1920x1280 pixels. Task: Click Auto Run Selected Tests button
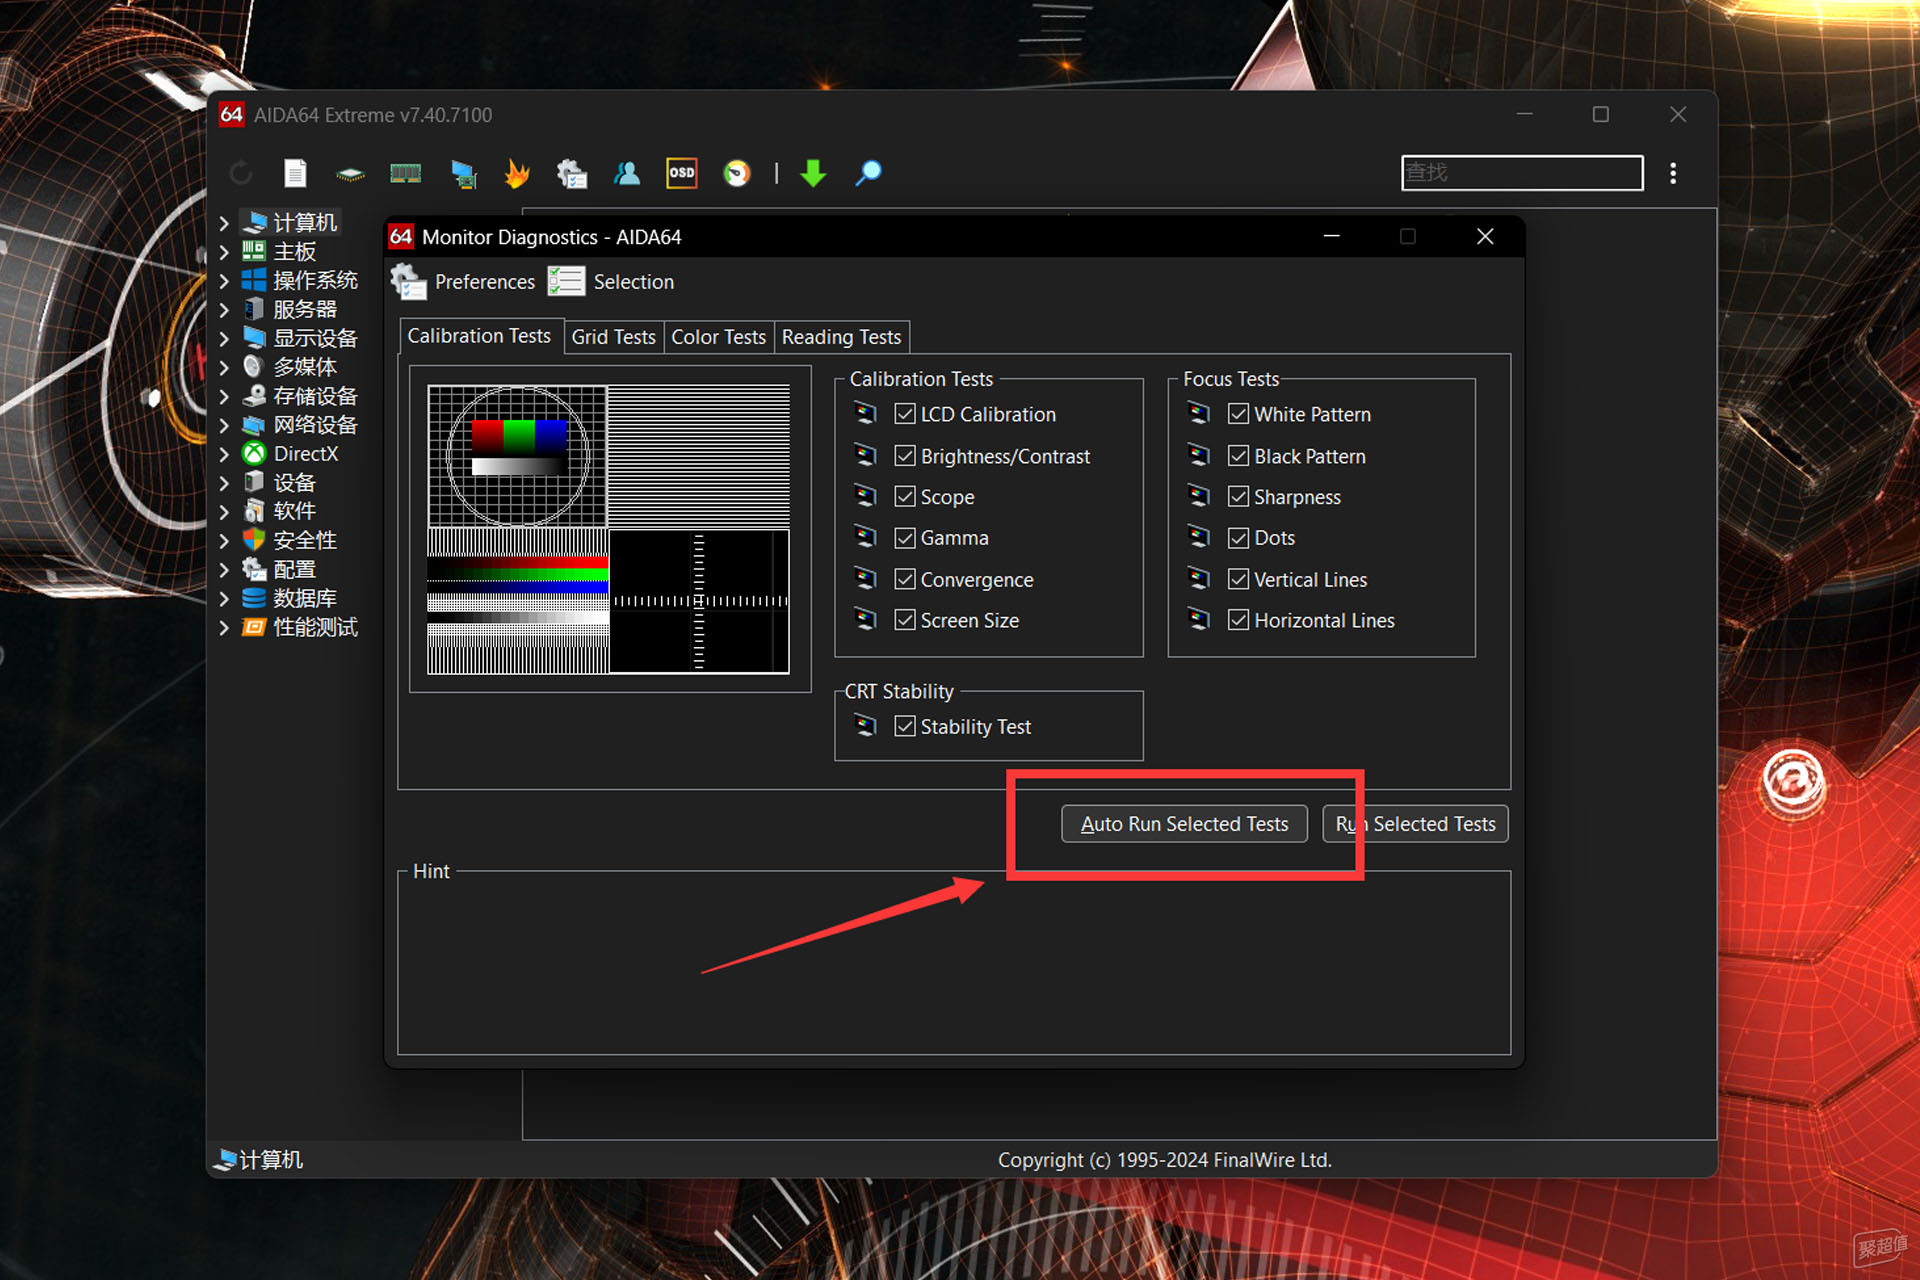pos(1184,824)
